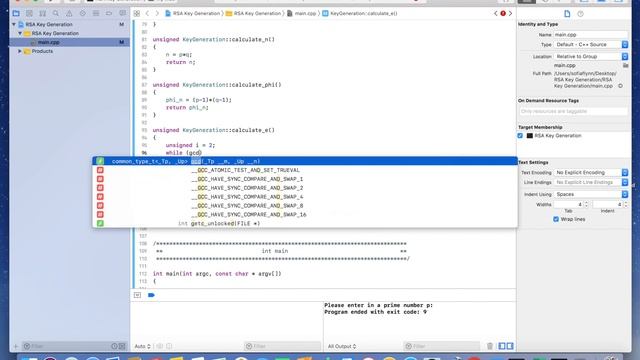The image size is (640, 360).
Task: Click KeyGeneration::calculate_e() in jump bar
Action: (360, 13)
